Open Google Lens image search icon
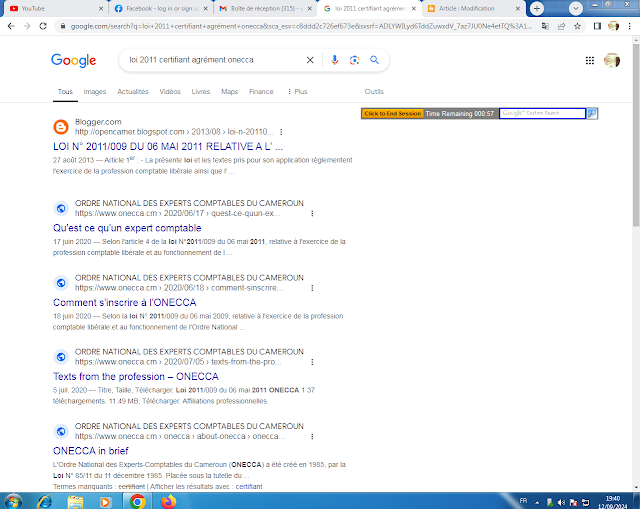Viewport: 640px width, 509px height. click(x=354, y=60)
